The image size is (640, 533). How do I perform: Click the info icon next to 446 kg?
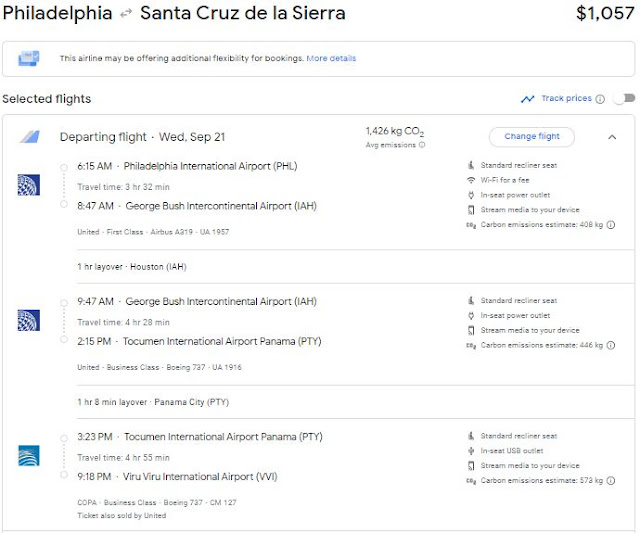tap(610, 345)
